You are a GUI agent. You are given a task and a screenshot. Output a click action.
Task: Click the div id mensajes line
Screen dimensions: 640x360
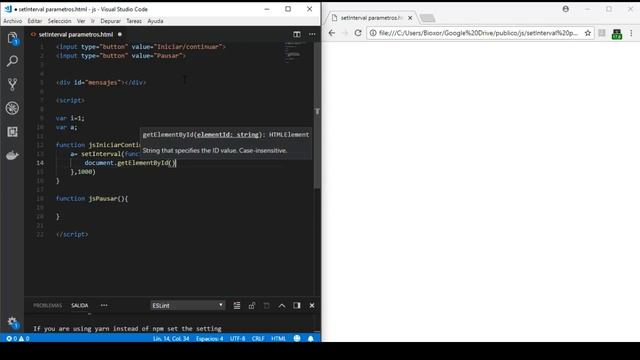click(x=101, y=82)
